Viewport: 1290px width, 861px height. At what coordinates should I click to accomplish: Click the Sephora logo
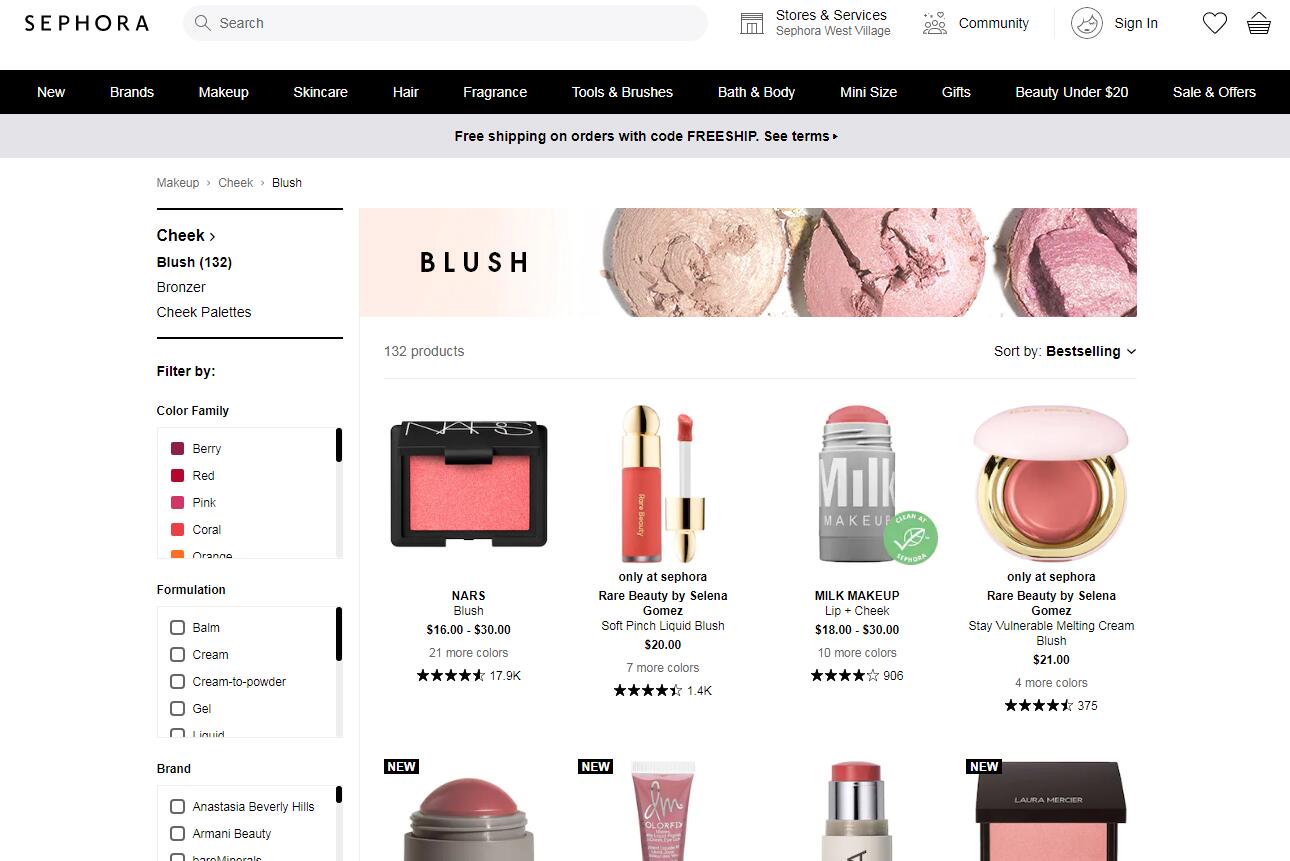87,23
